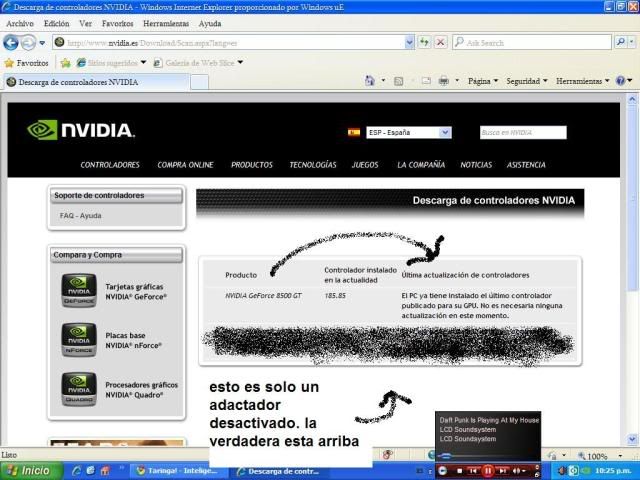
Task: Open the Favoritos star button
Action: click(26, 63)
